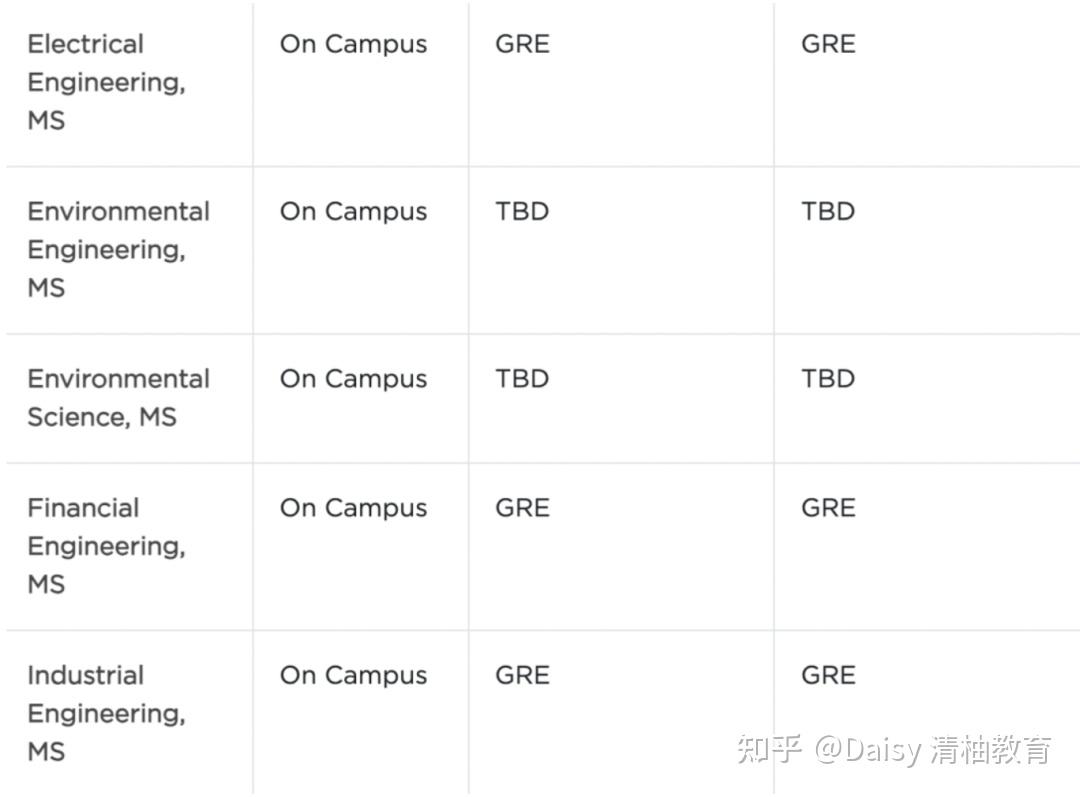Click the first TBD in Environmental Science row
The width and height of the screenshot is (1080, 797).
pos(522,379)
